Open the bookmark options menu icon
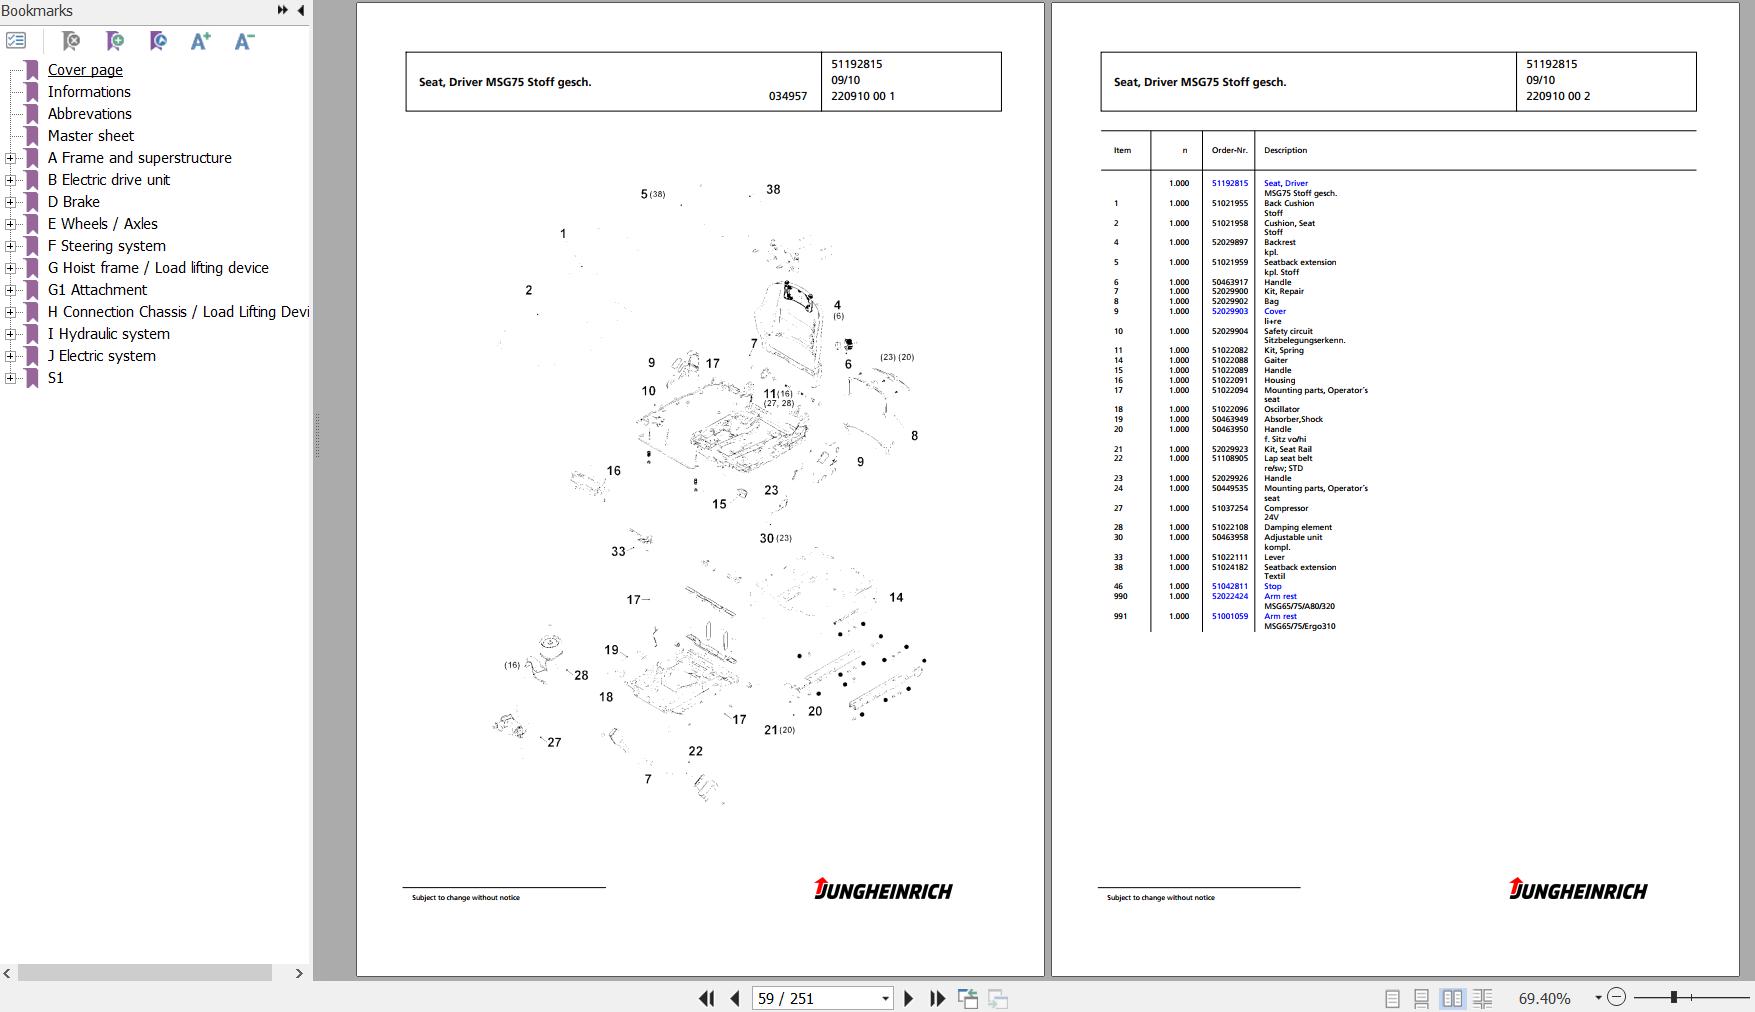1755x1012 pixels. (16, 41)
